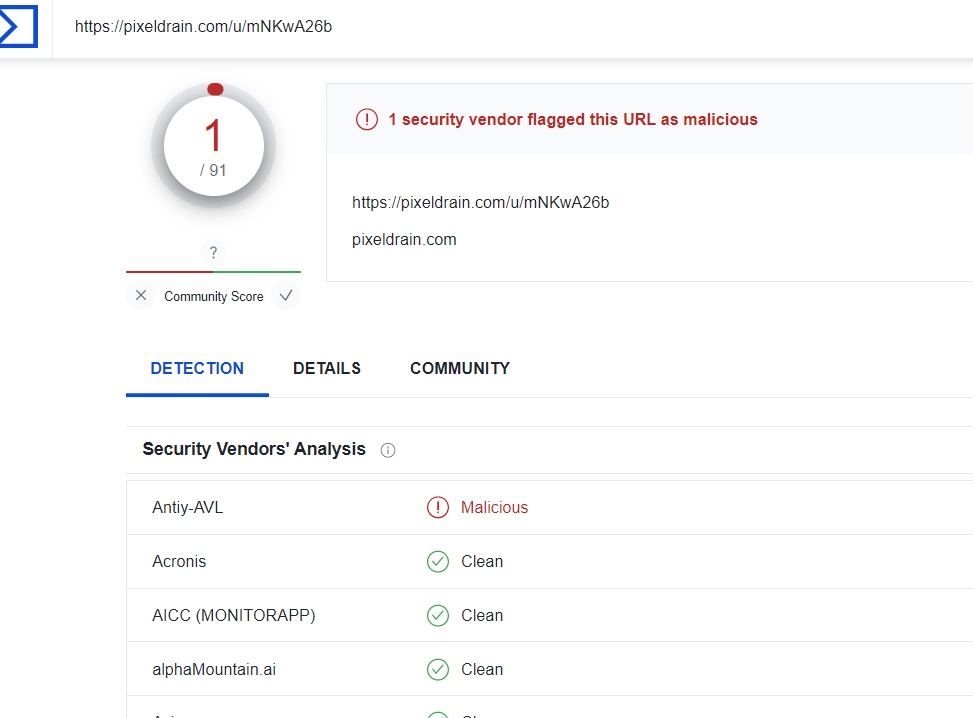
Task: Select the Acronis clean checkmark icon
Action: (438, 562)
